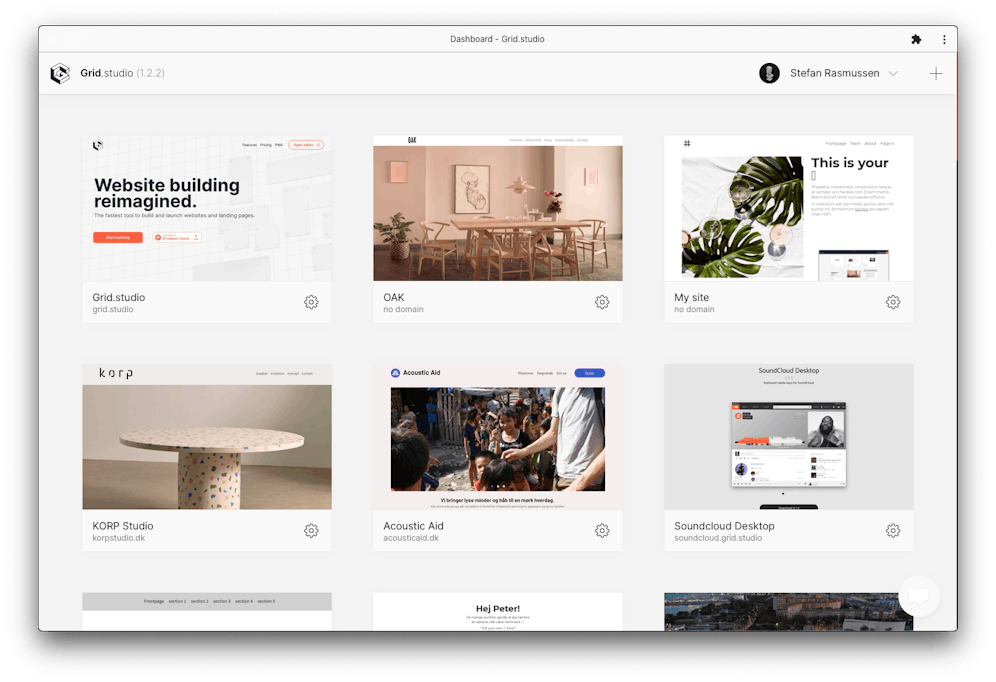
Task: Open the browser extensions puzzle icon
Action: point(916,39)
